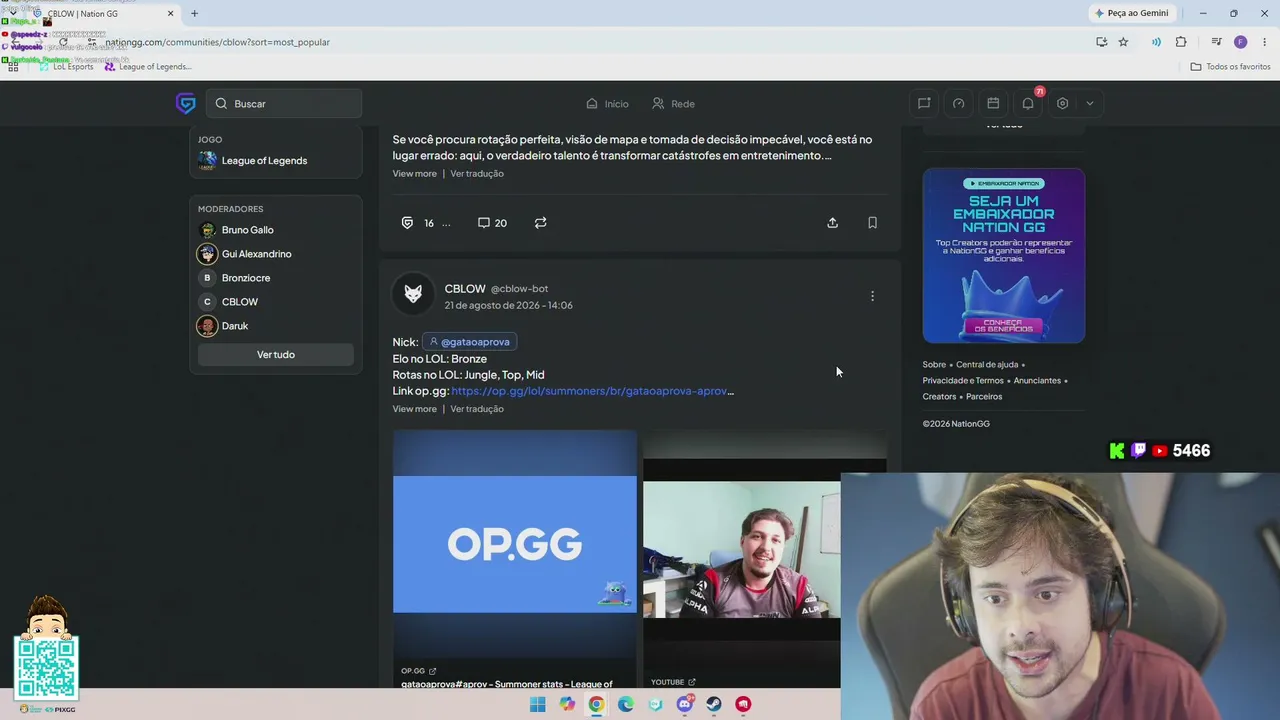Open the League of Legends bookmark

point(147,67)
